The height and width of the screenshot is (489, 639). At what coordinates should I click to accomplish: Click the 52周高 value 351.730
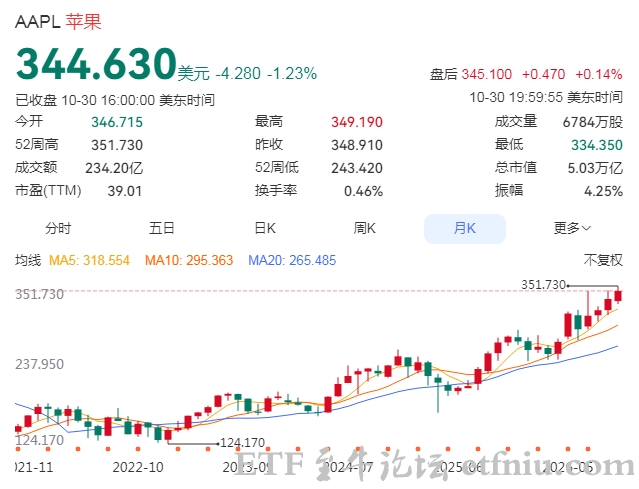pyautogui.click(x=117, y=145)
